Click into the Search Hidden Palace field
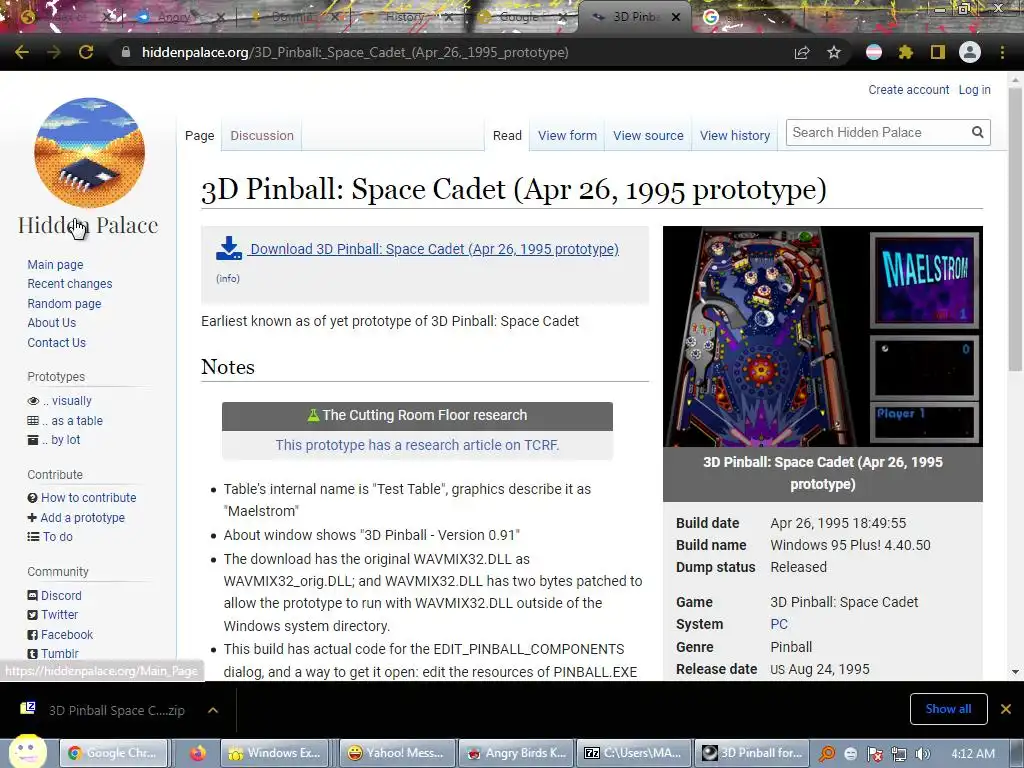 879,133
